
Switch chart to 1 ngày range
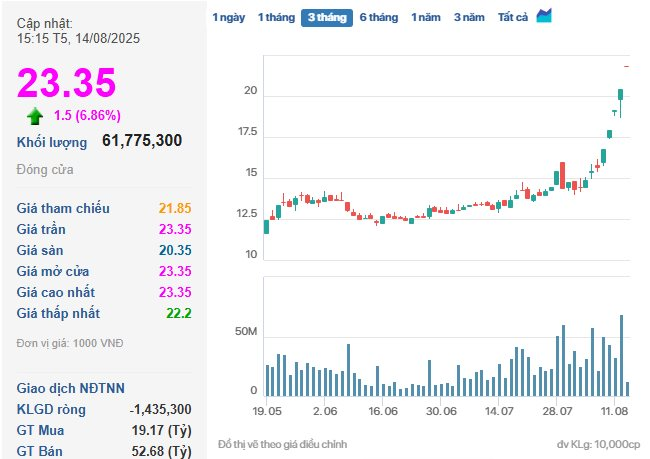[228, 17]
